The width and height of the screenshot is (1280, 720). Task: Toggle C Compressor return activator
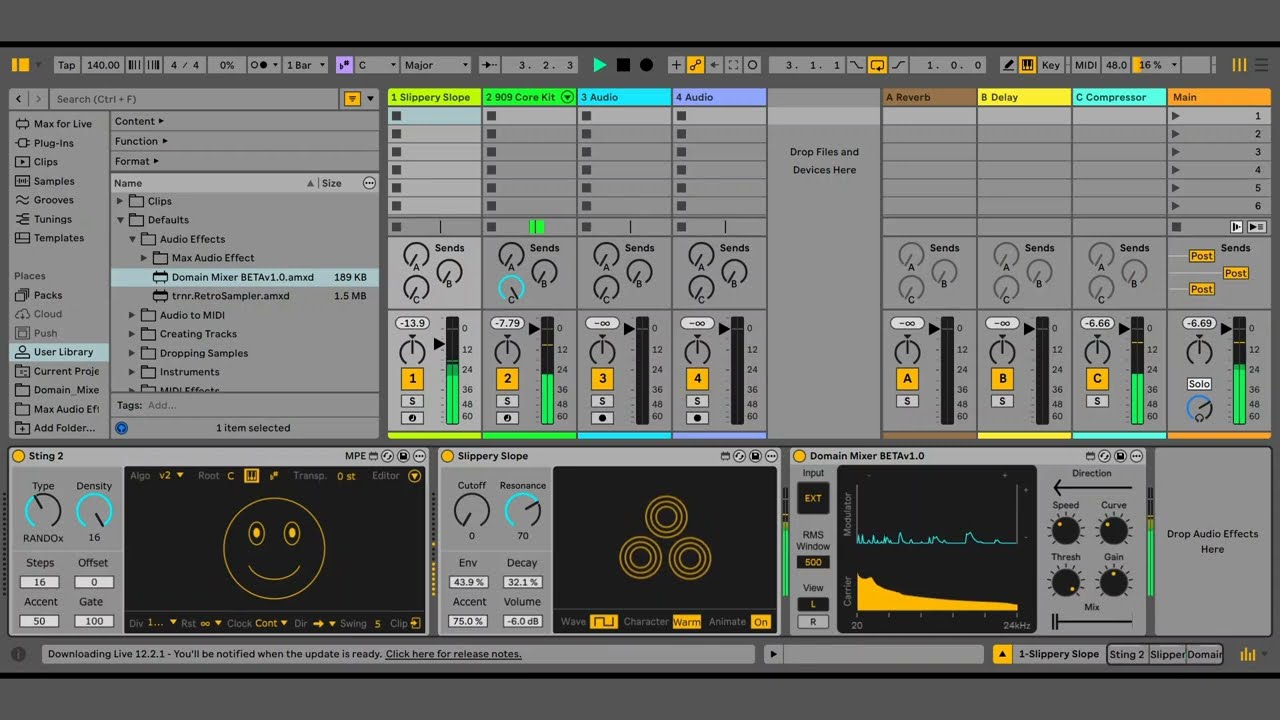pyautogui.click(x=1097, y=379)
